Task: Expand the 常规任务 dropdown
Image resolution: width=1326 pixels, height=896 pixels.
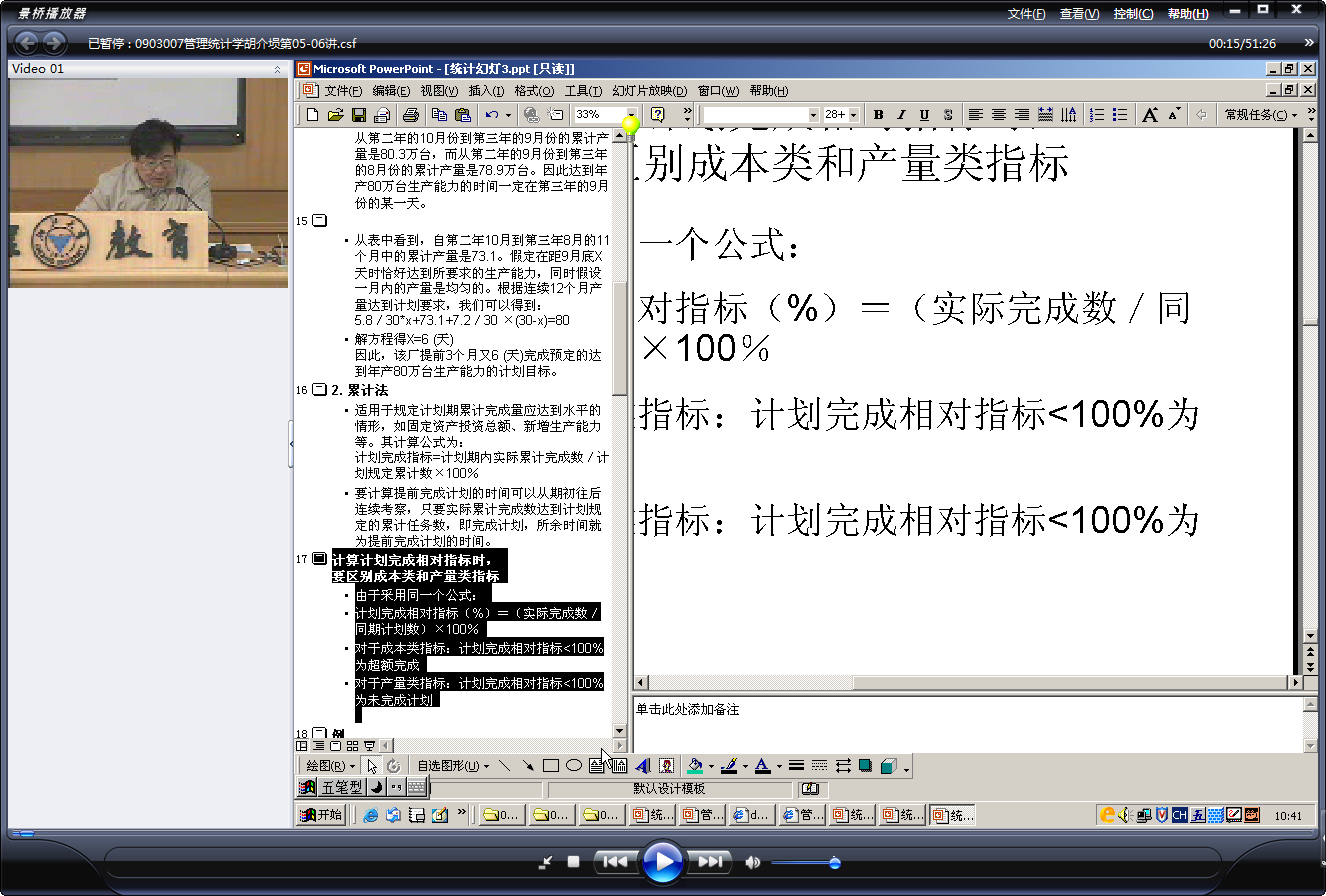Action: coord(1261,115)
